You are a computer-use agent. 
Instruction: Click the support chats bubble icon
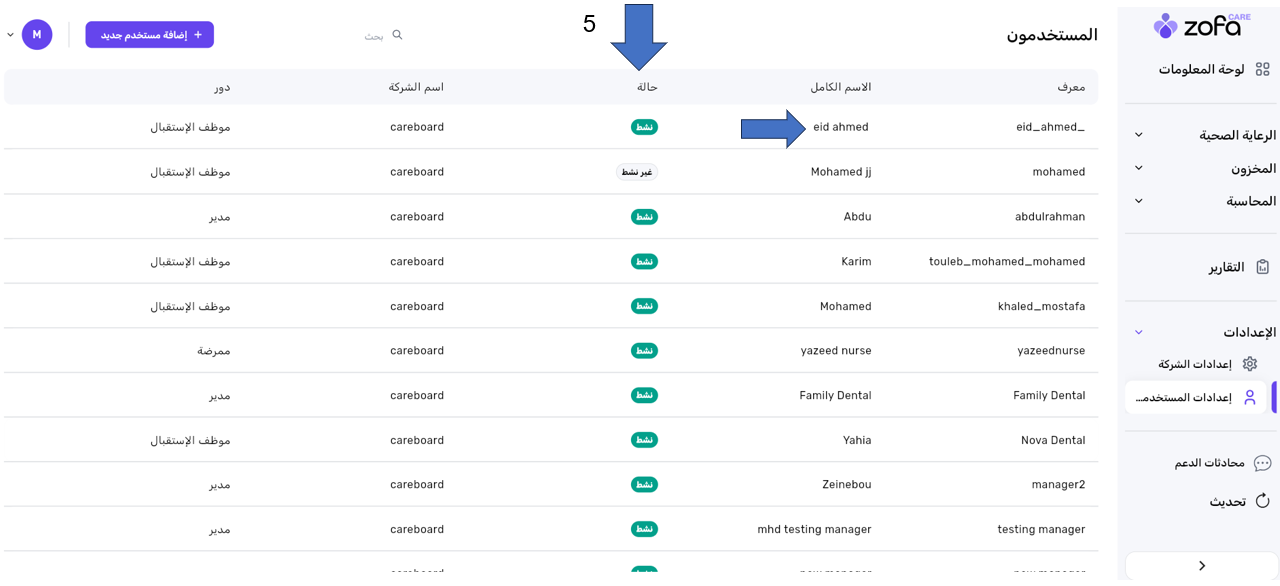click(x=1262, y=463)
